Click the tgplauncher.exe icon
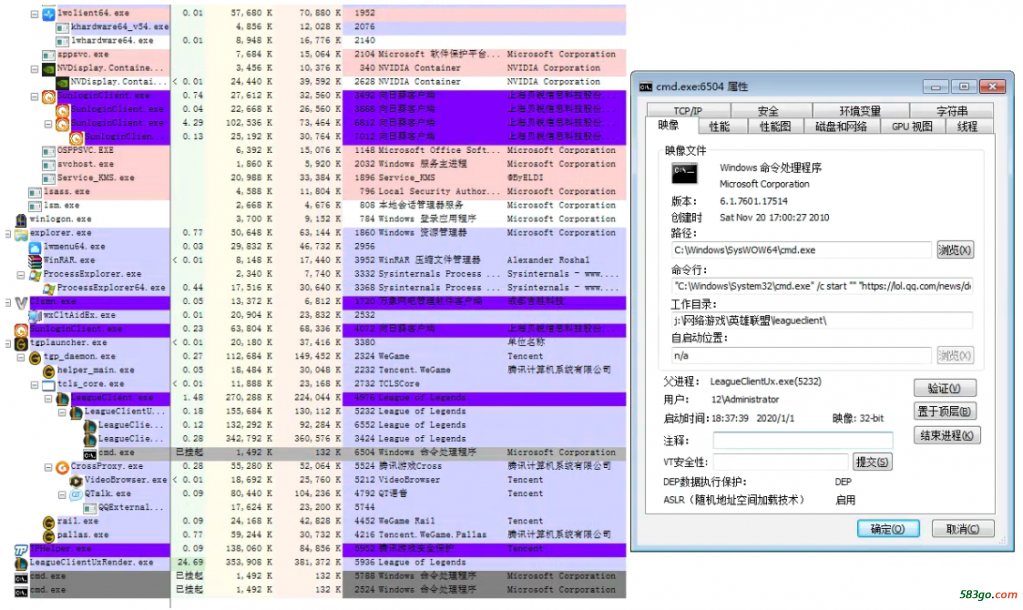The width and height of the screenshot is (1023, 610). pos(21,344)
